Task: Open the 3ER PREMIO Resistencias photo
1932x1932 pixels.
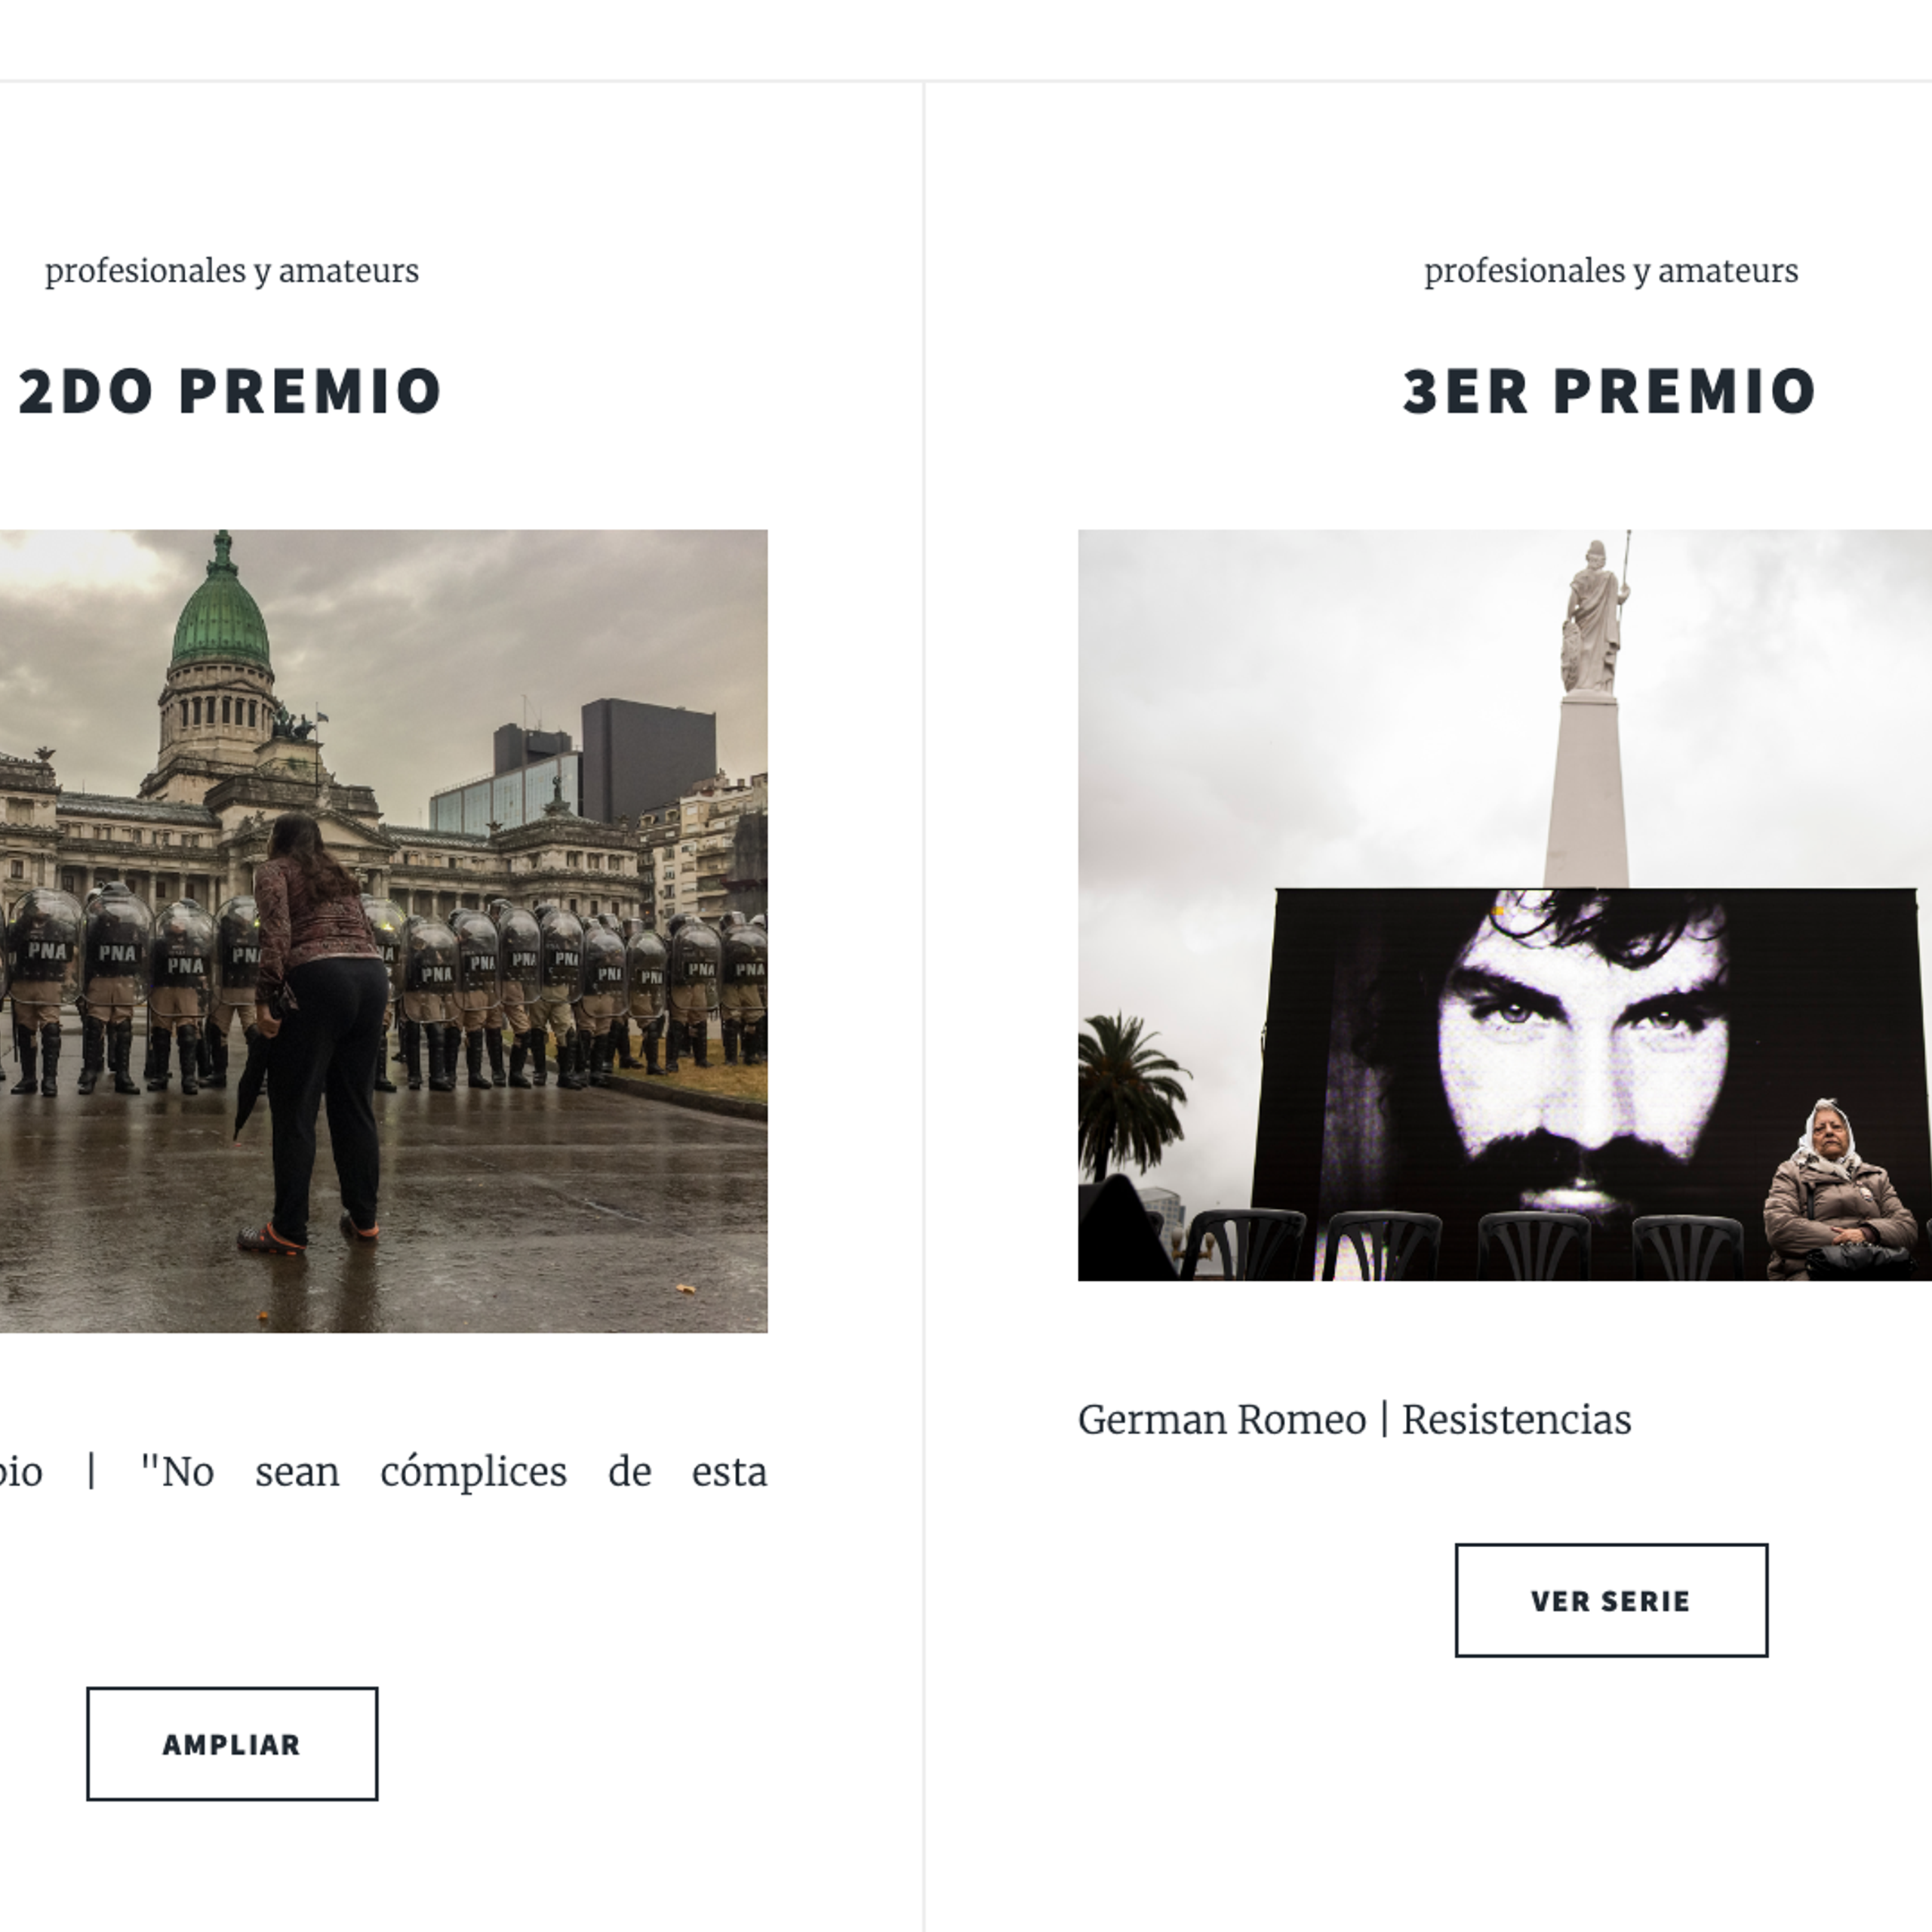Action: coord(1504,905)
